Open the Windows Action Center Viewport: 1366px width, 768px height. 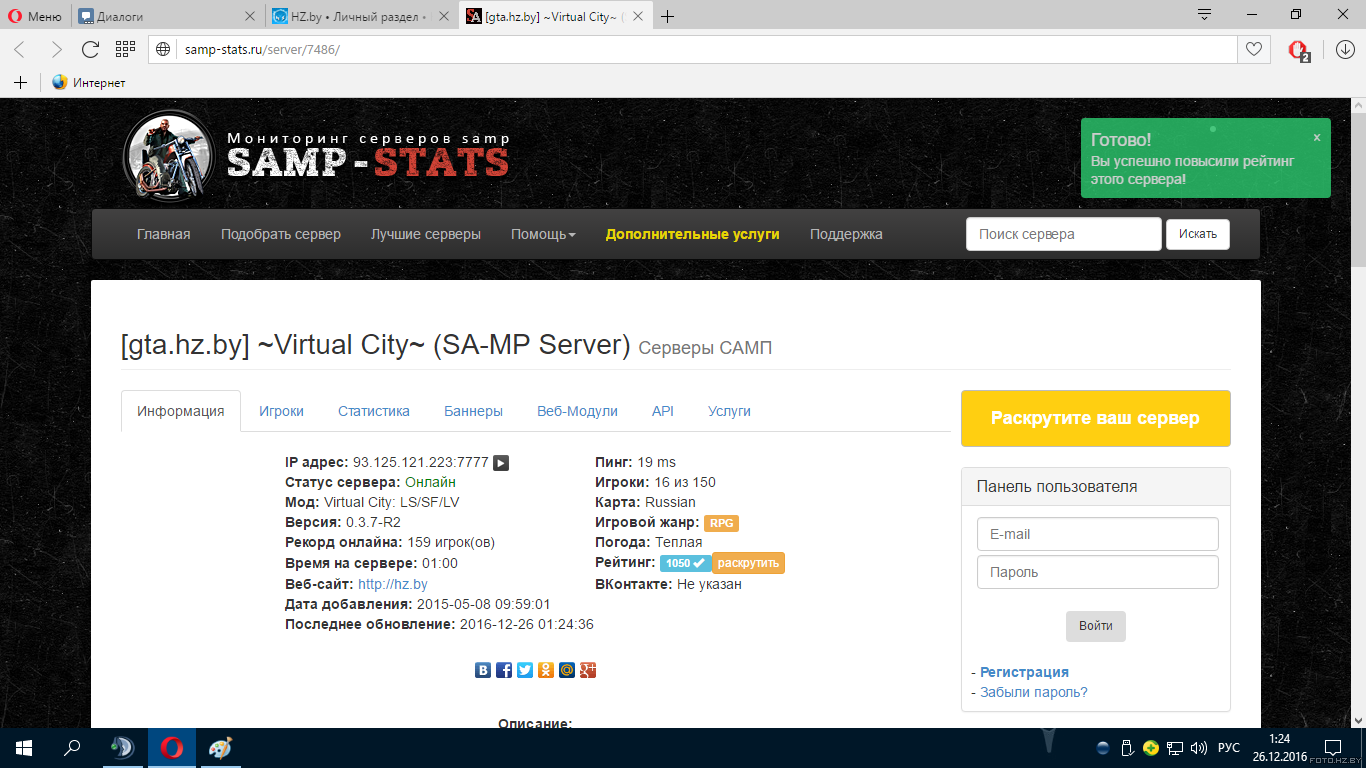click(x=1334, y=748)
